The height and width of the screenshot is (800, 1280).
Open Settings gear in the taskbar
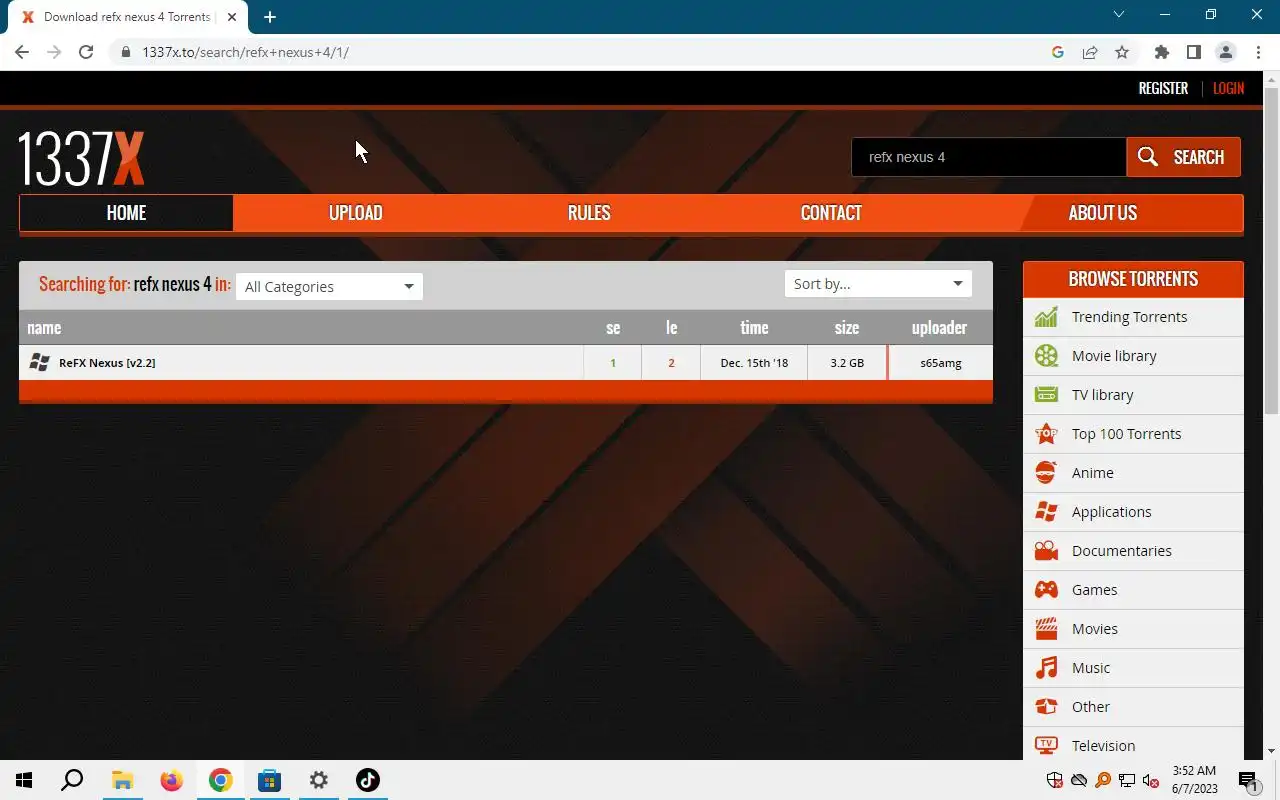(319, 780)
